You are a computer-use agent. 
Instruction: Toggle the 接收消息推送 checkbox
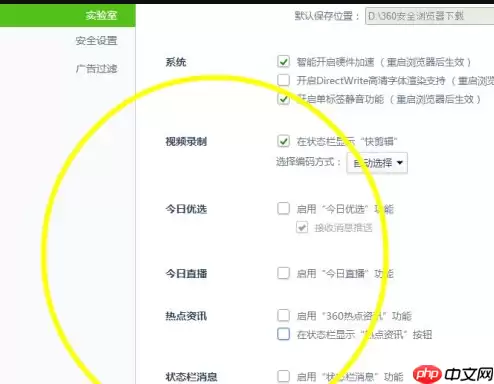coord(302,227)
